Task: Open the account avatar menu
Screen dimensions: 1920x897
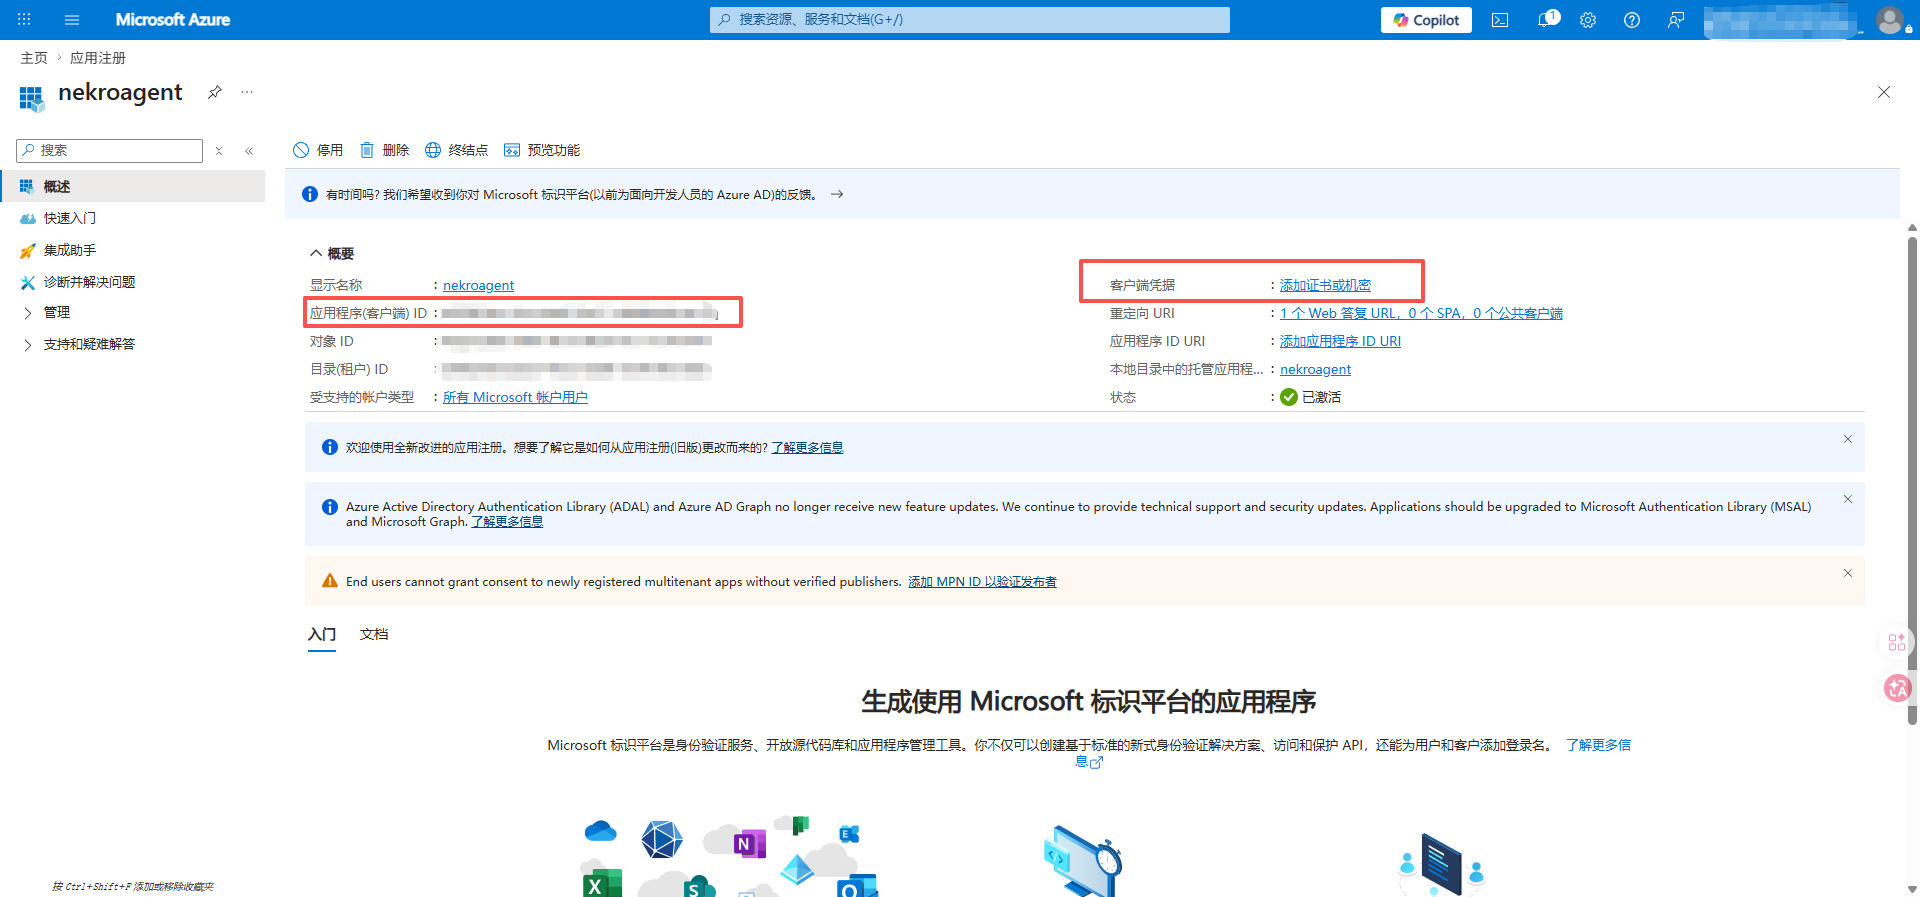Action: pyautogui.click(x=1890, y=20)
